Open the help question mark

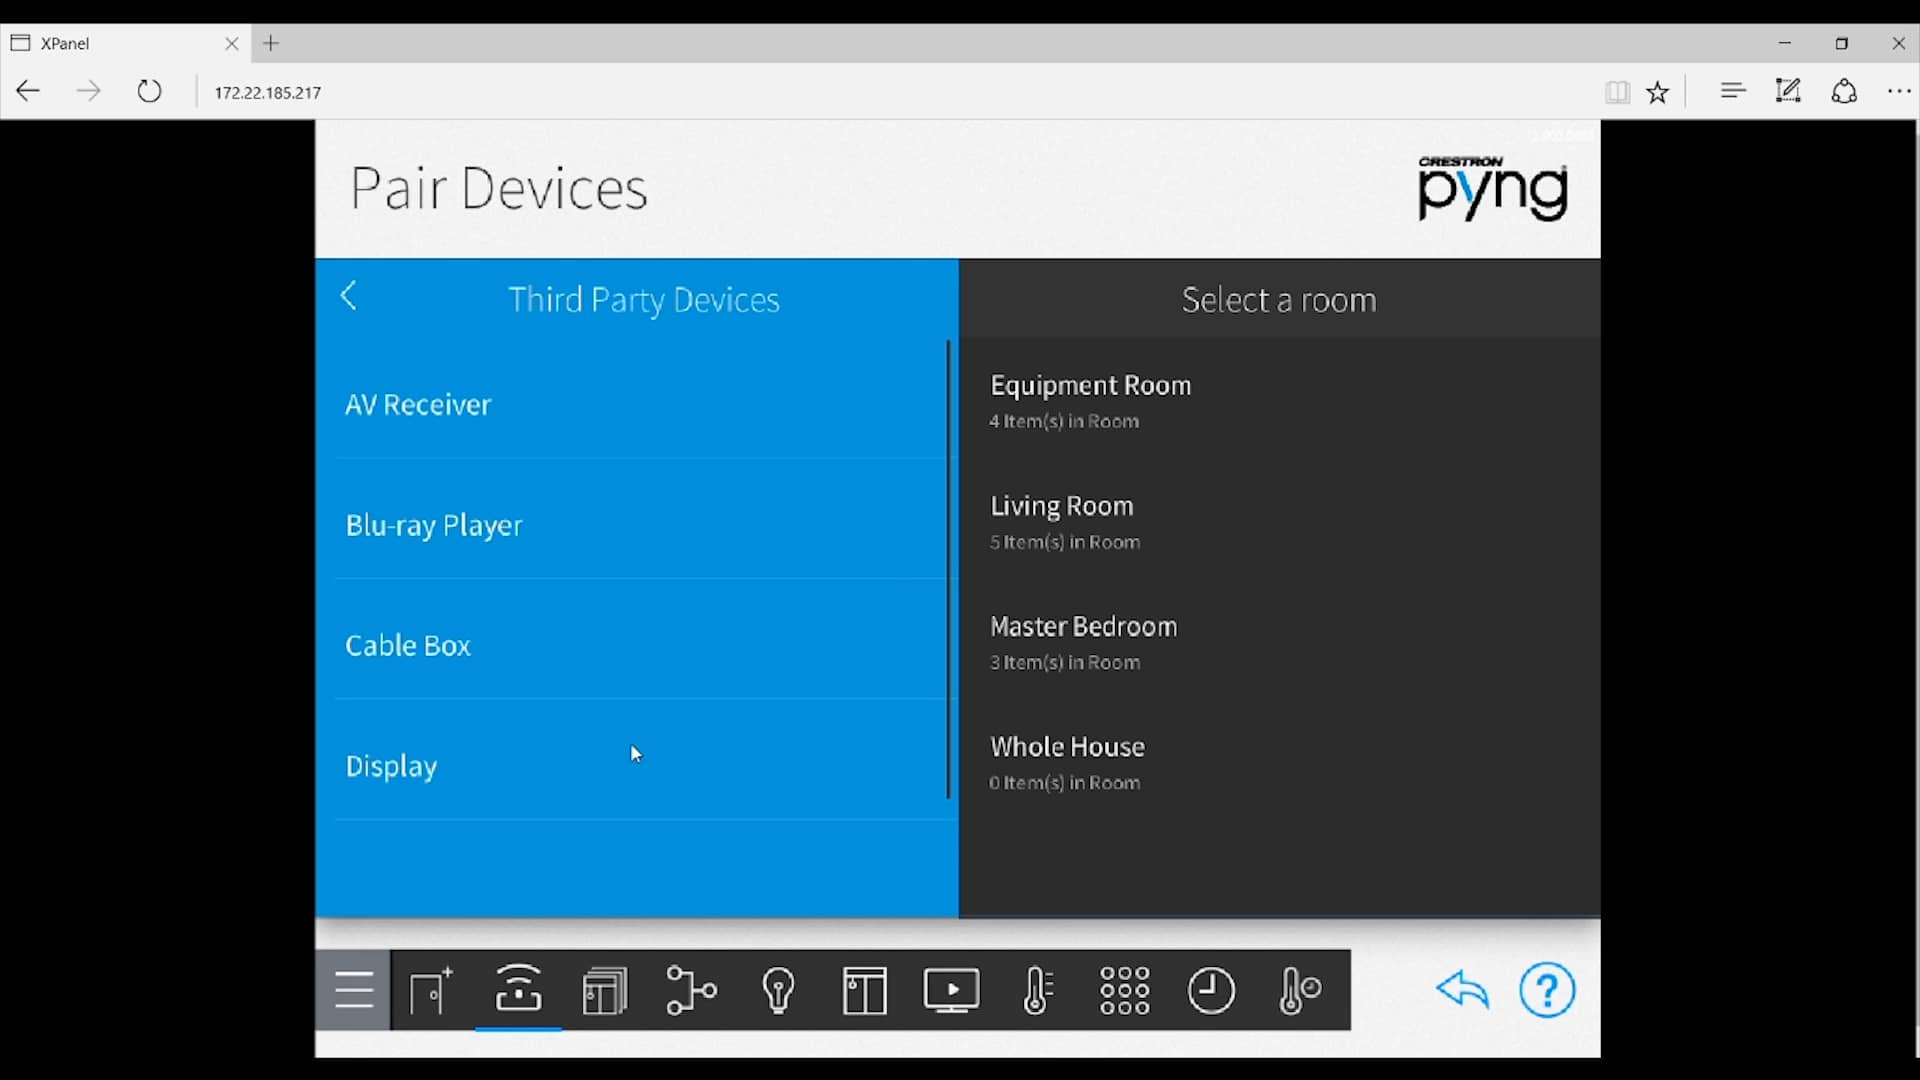1547,990
